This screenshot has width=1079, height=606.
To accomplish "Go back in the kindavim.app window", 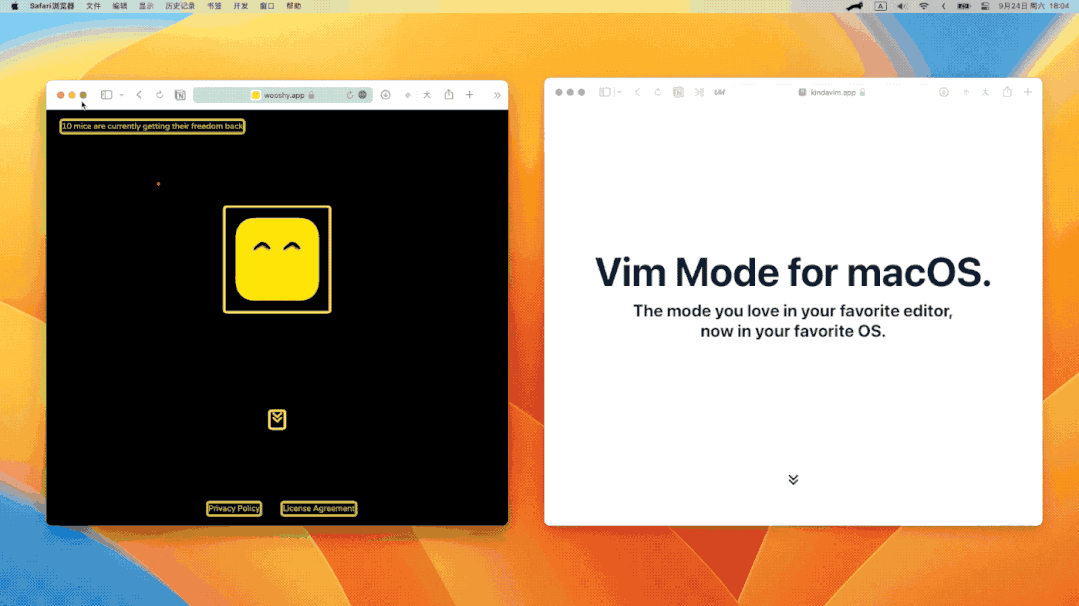I will (x=637, y=92).
